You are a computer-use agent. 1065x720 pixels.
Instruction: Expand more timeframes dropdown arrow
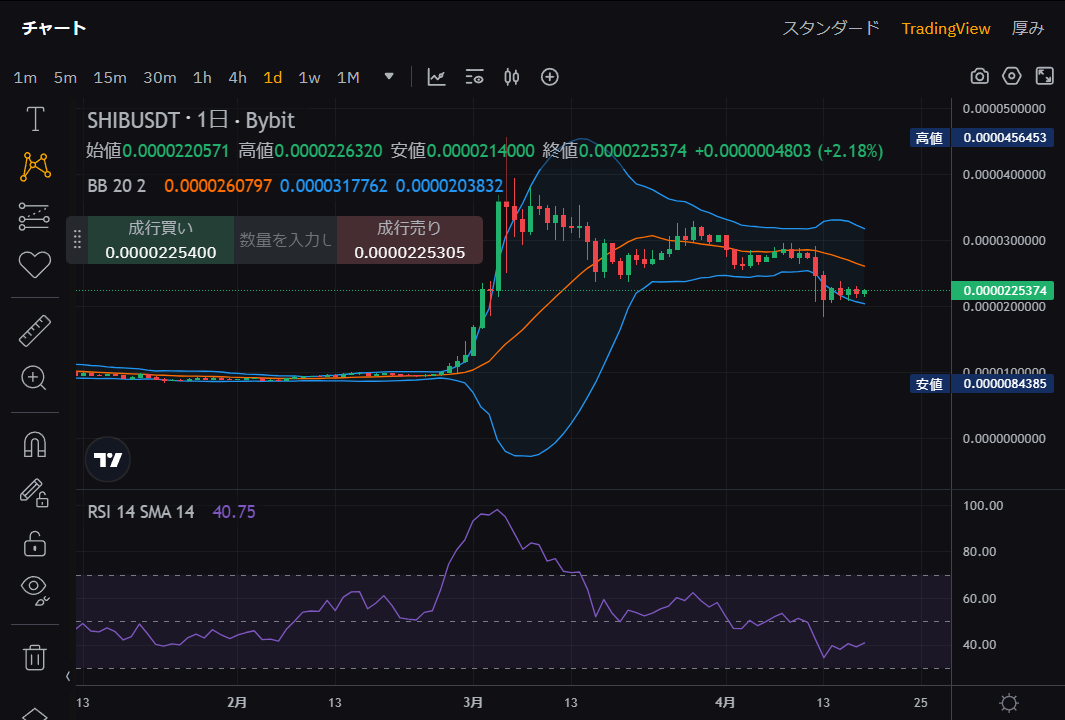[389, 76]
